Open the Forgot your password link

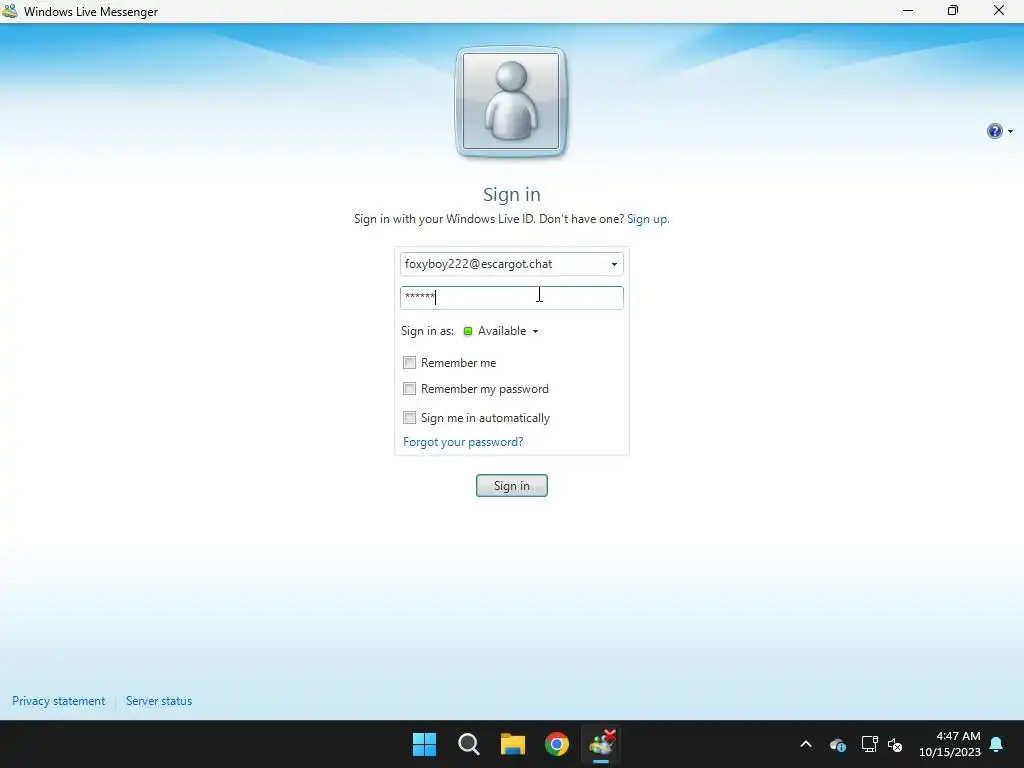pyautogui.click(x=463, y=442)
